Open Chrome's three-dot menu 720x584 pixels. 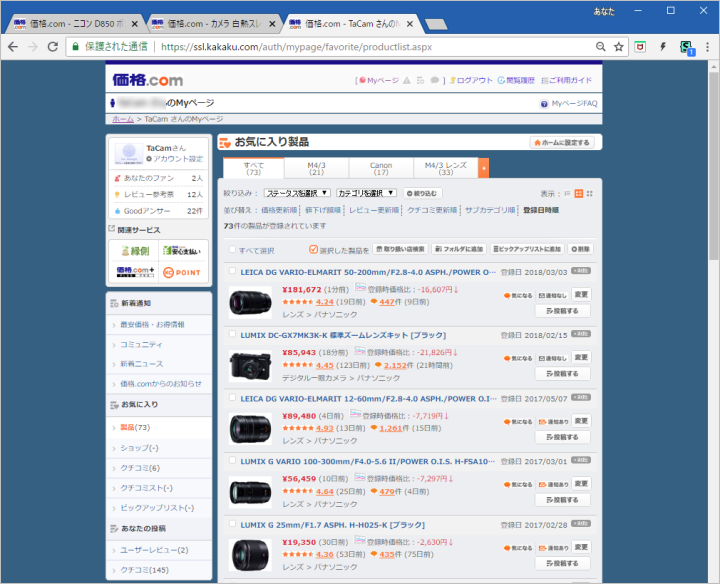point(707,47)
